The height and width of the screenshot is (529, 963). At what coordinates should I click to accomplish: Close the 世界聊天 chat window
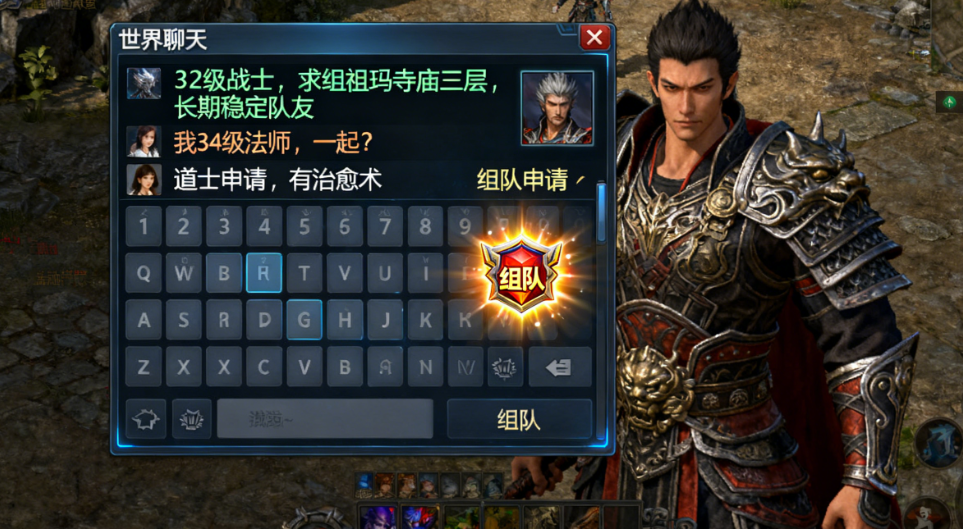(x=595, y=38)
